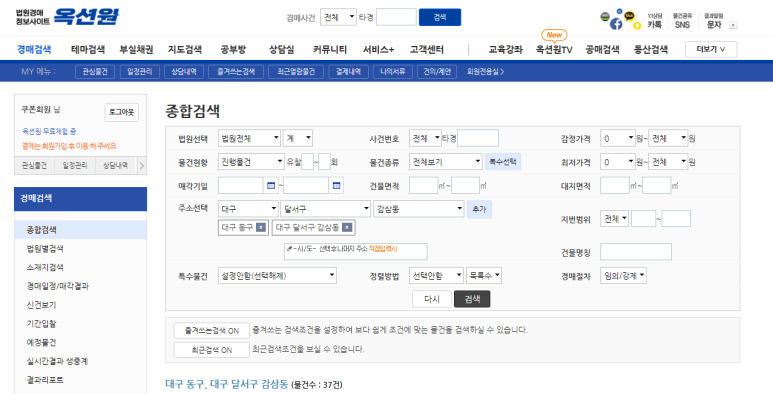This screenshot has height=394, width=773.
Task: Open the 법원전체 court dropdown
Action: 249,139
